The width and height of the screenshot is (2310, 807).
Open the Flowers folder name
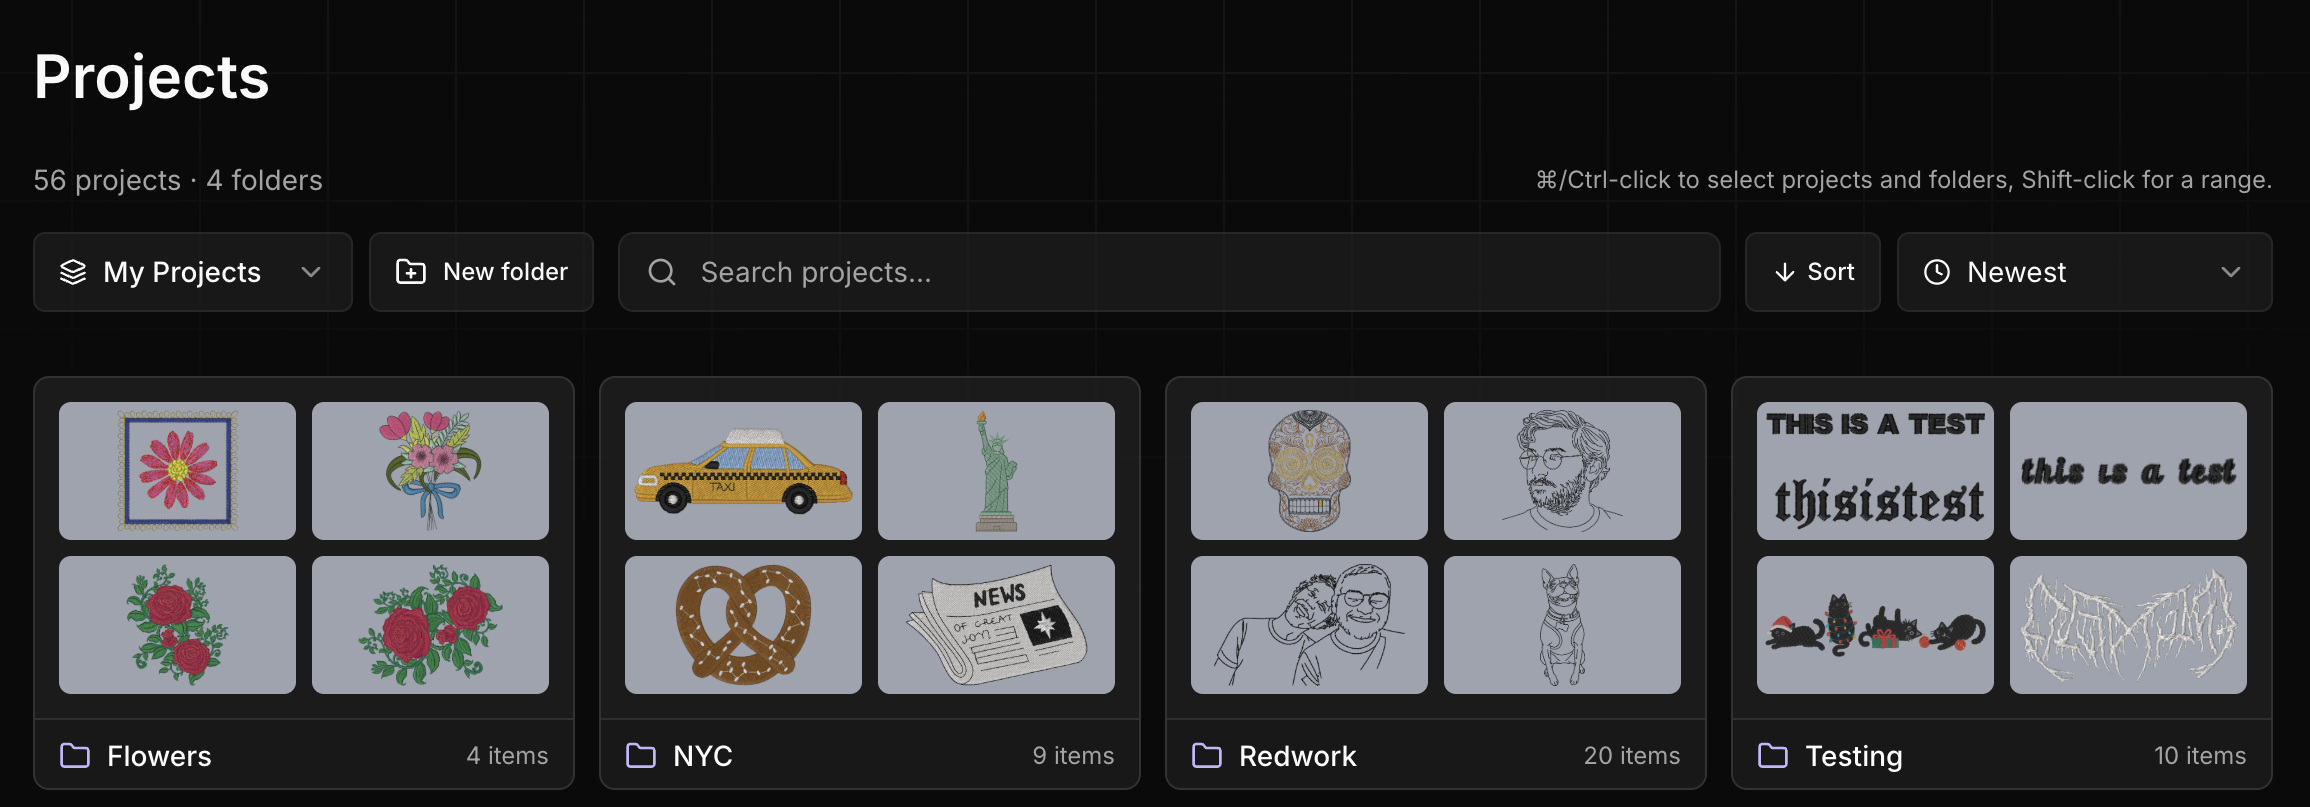point(159,756)
